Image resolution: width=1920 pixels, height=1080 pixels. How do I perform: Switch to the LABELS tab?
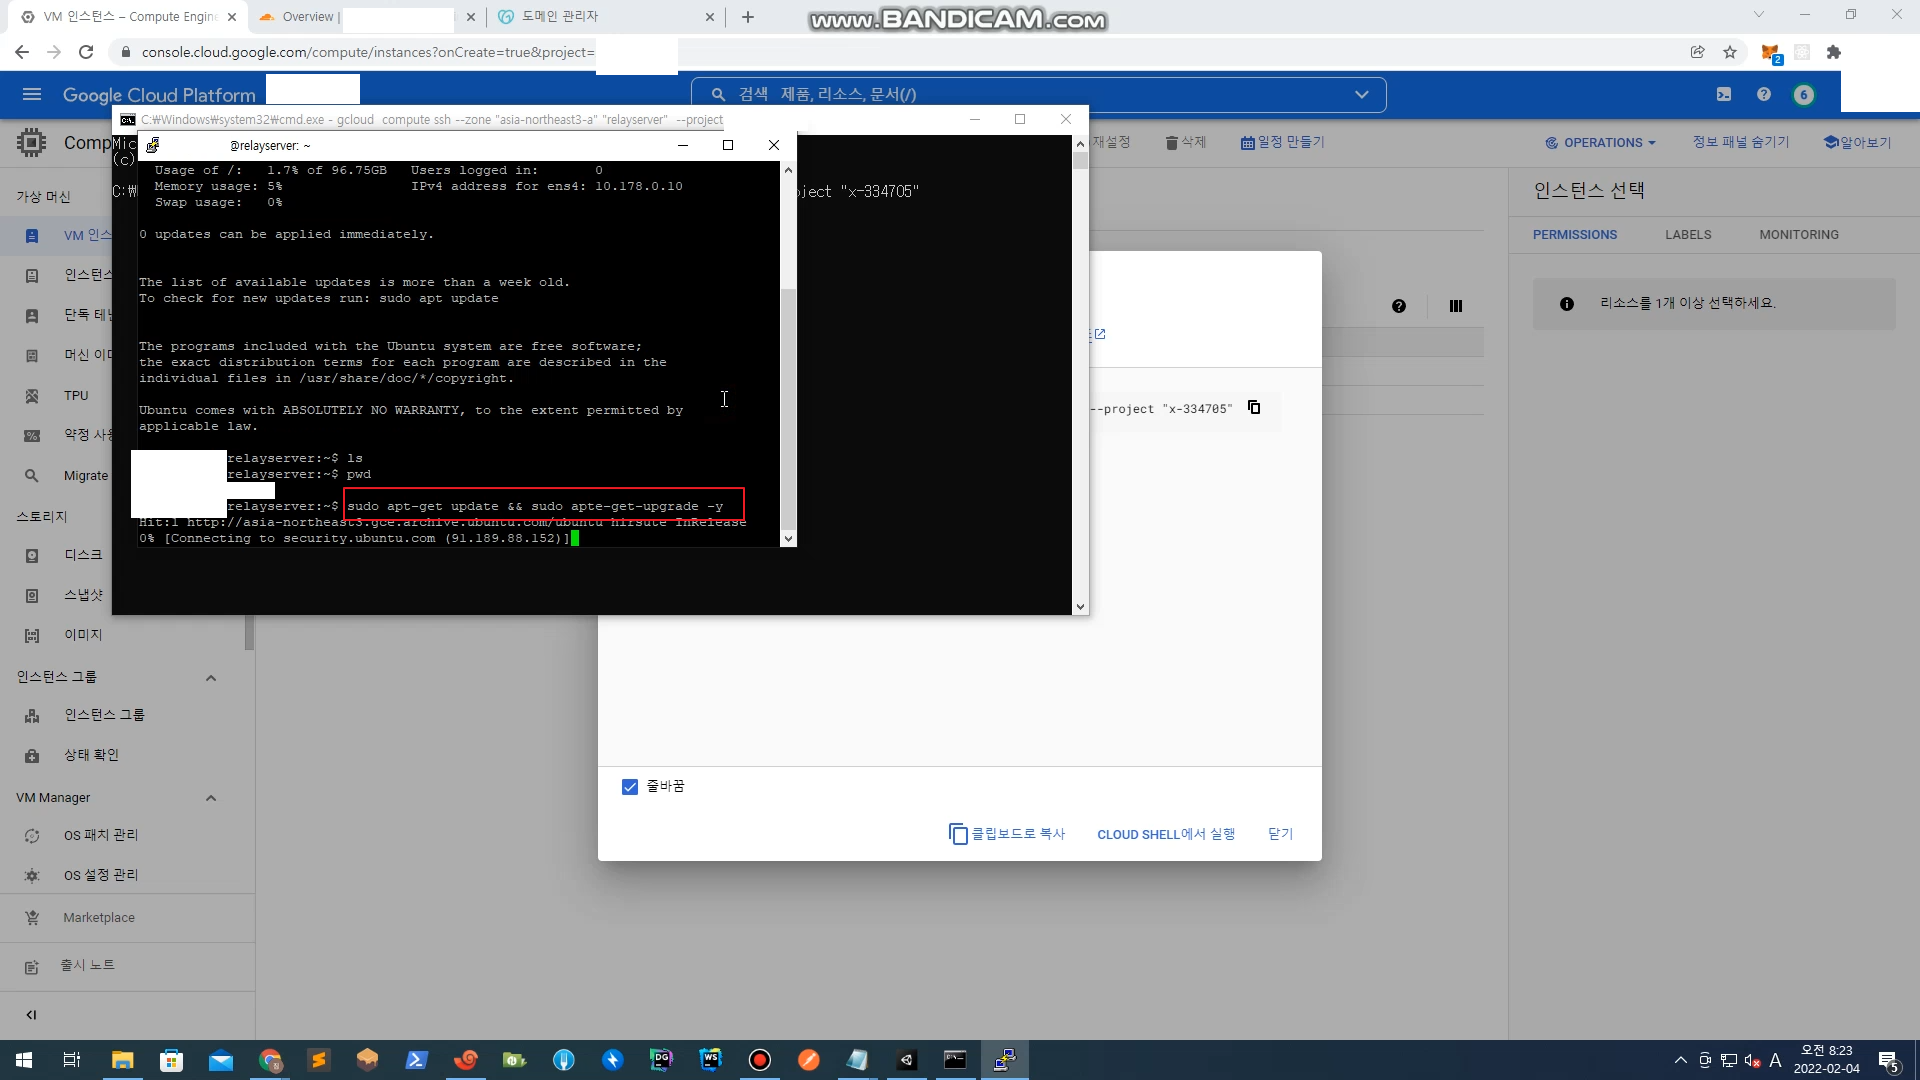[x=1688, y=235]
